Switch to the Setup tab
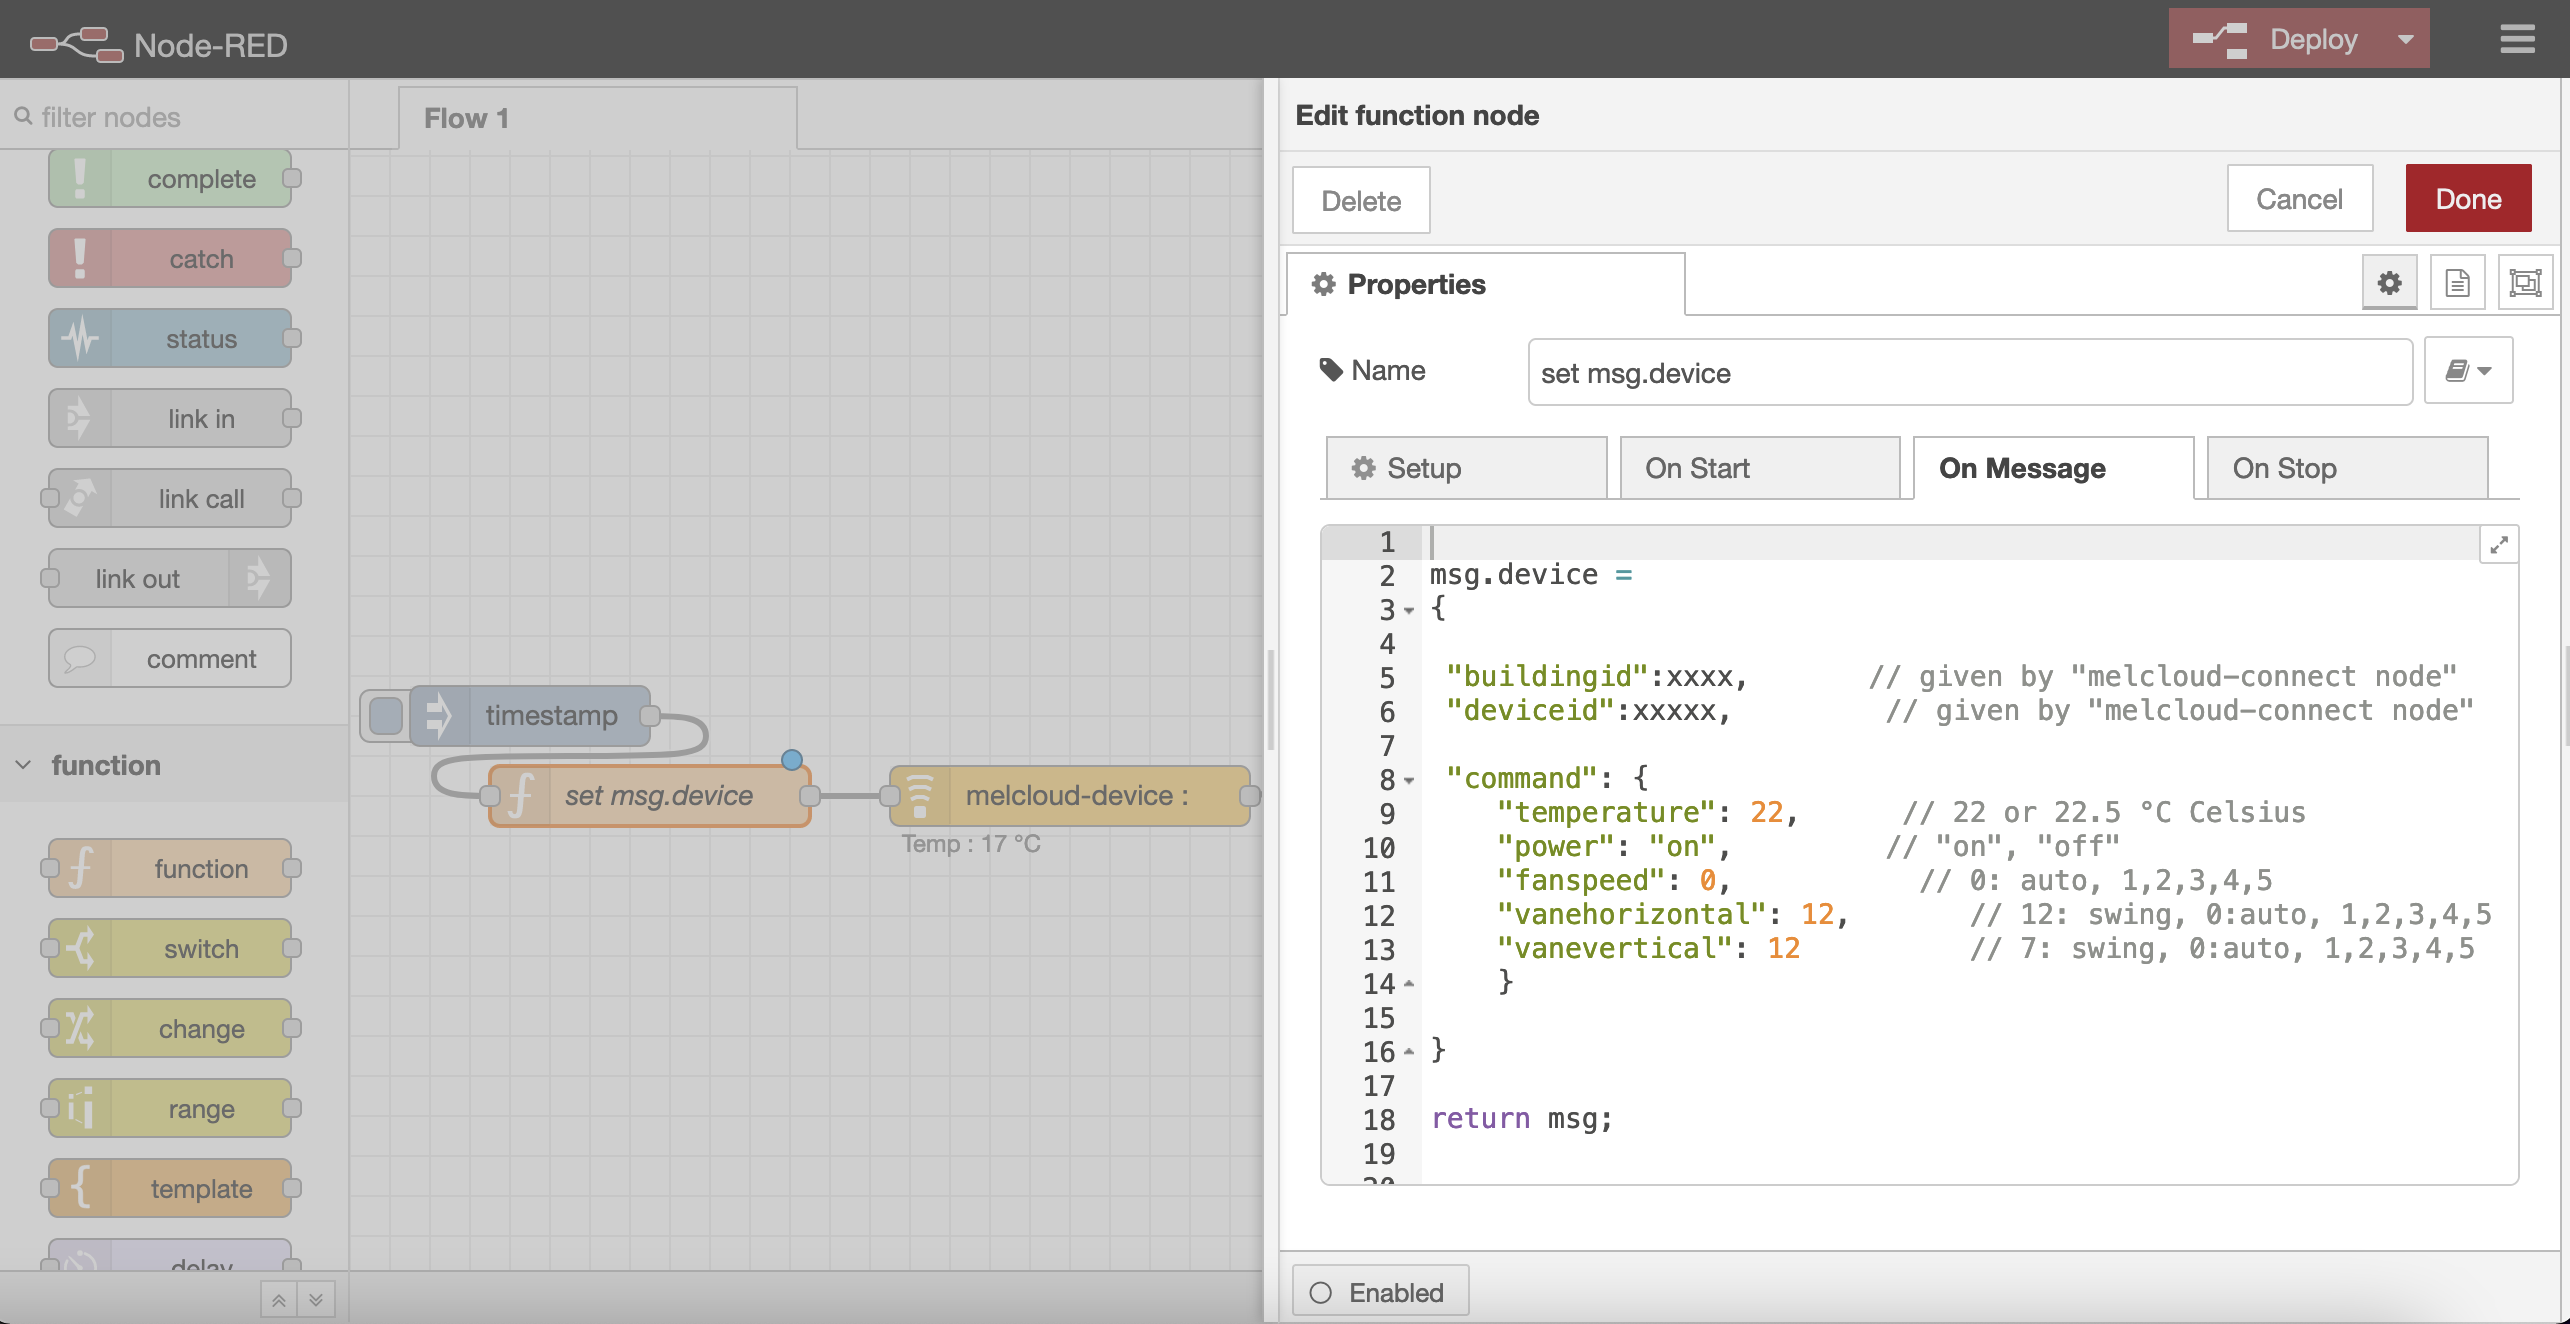 (1465, 468)
